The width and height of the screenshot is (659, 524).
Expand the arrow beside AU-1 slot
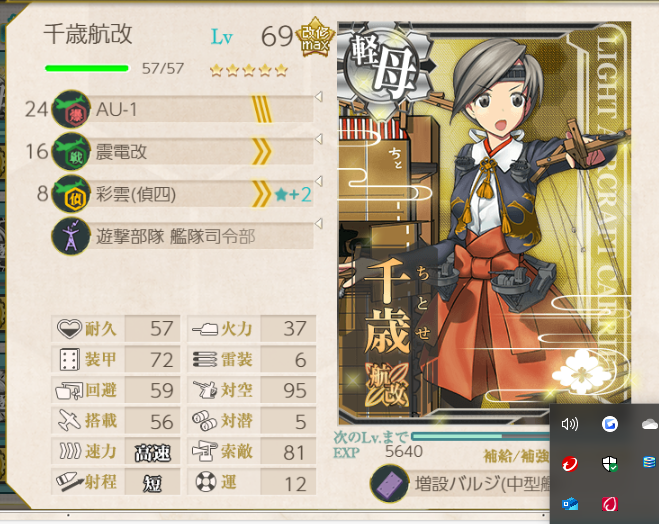point(319,97)
